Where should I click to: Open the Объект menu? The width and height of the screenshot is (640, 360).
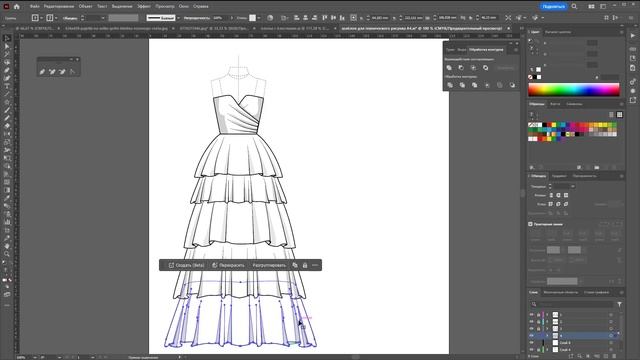point(85,7)
